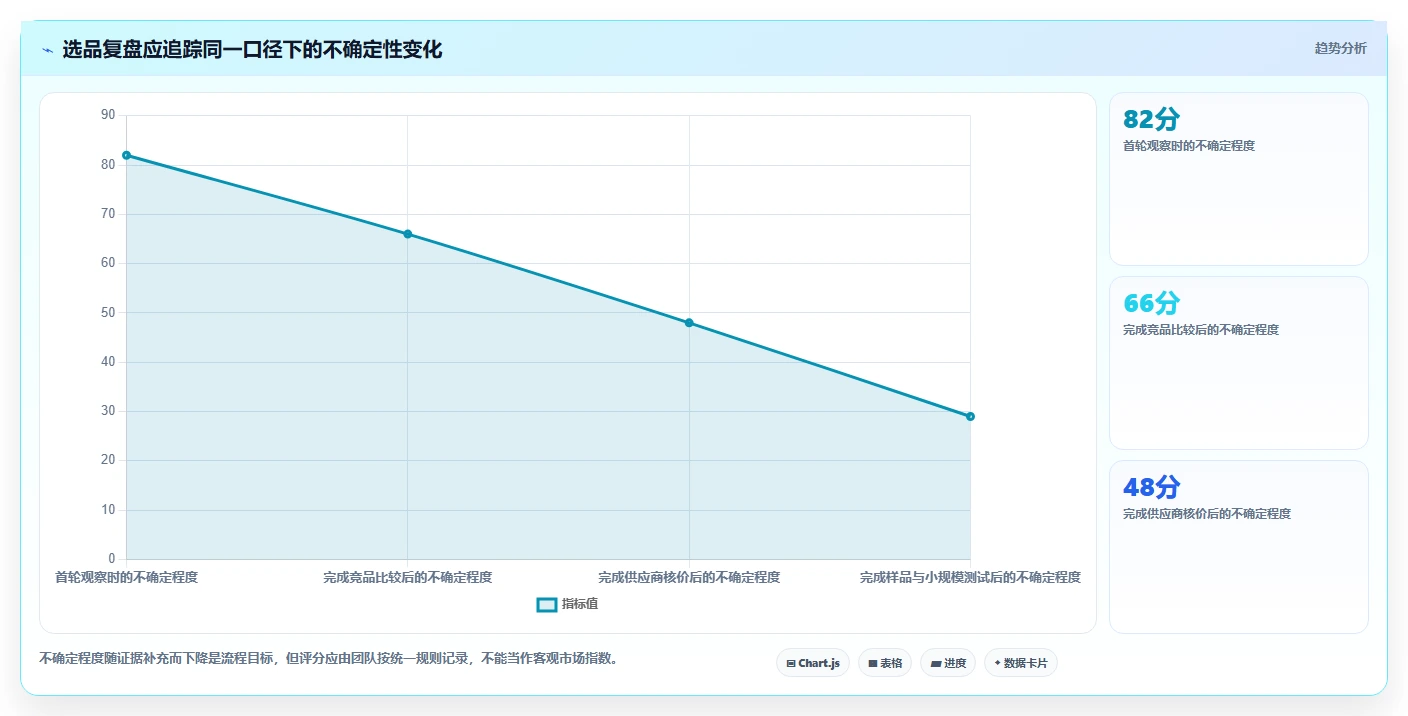This screenshot has width=1408, height=716.
Task: Click the 趋势分析 label in header
Action: (x=1340, y=49)
